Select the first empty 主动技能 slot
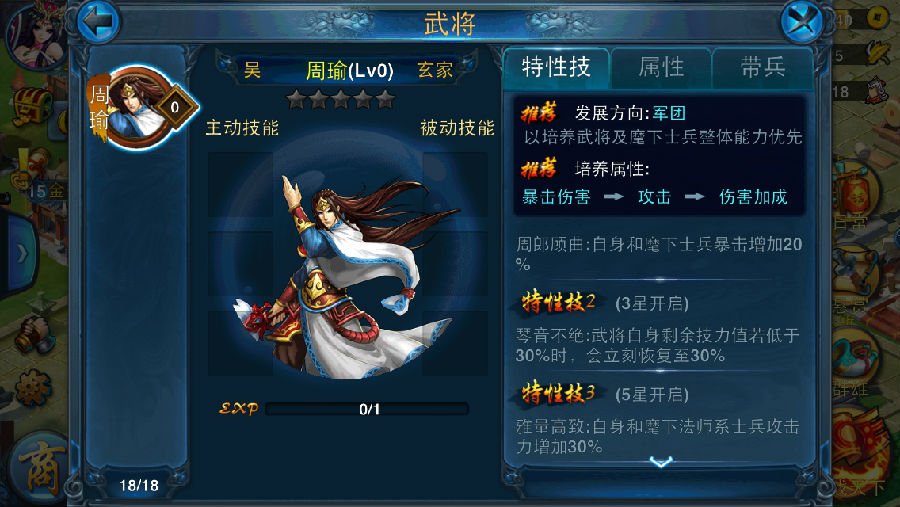 [x=240, y=184]
